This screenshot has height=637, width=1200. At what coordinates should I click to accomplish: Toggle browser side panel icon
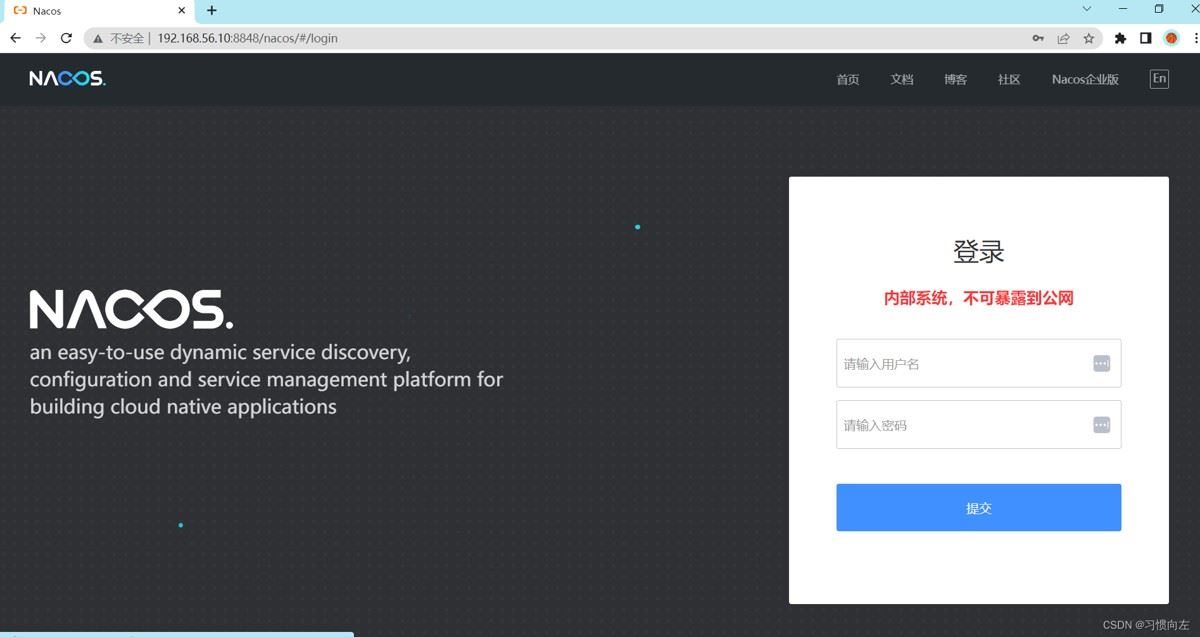[1146, 38]
